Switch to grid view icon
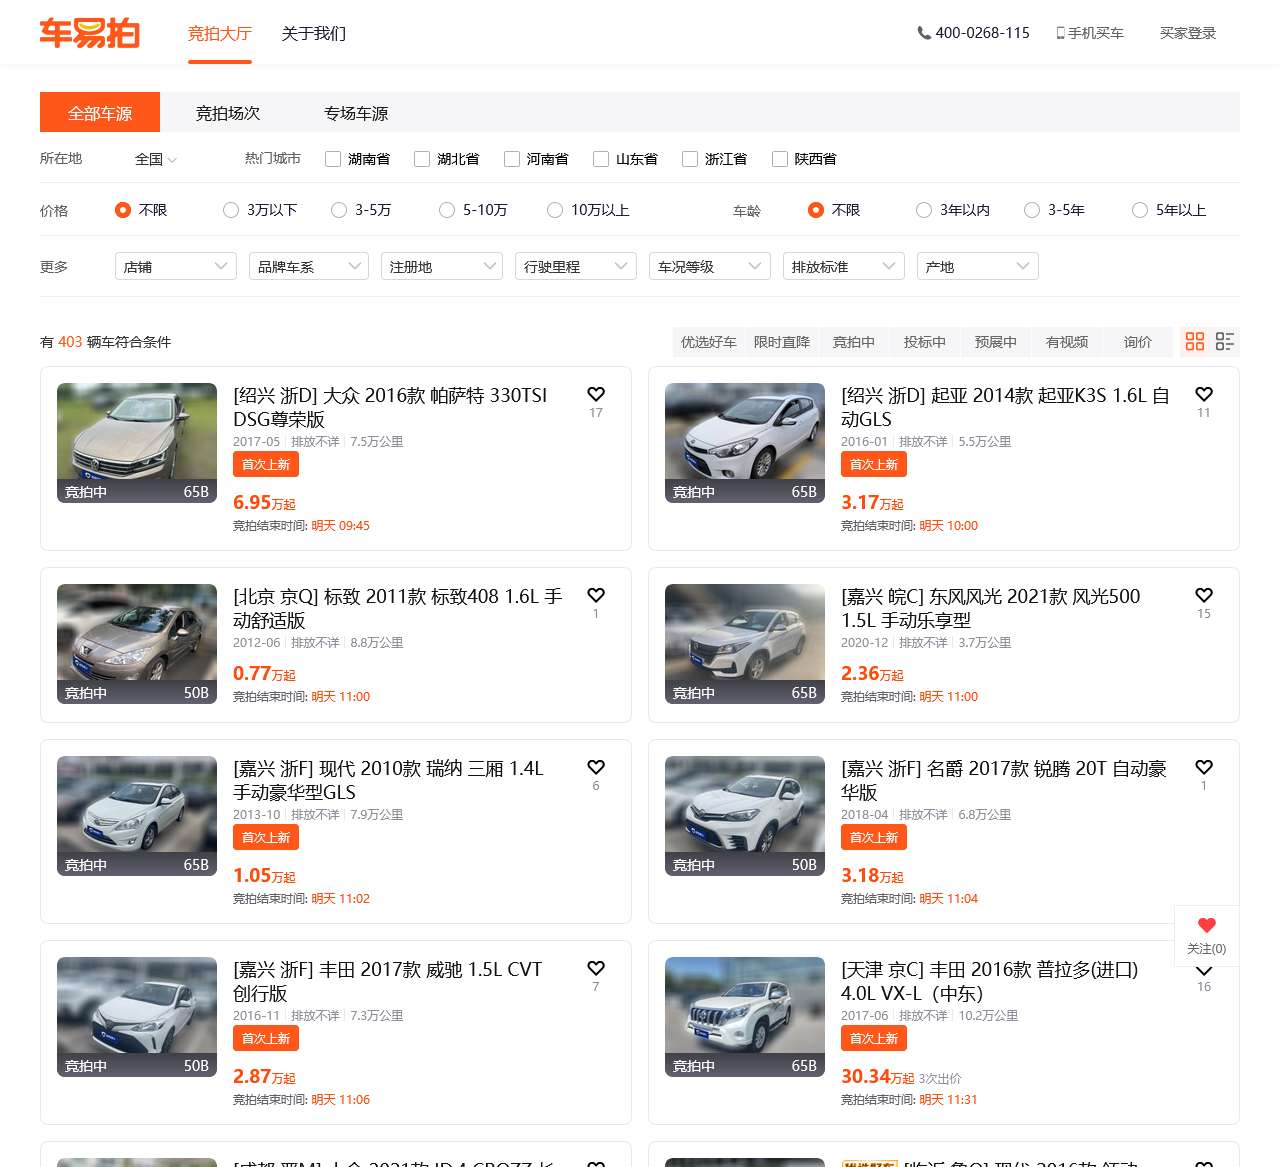 (x=1195, y=341)
